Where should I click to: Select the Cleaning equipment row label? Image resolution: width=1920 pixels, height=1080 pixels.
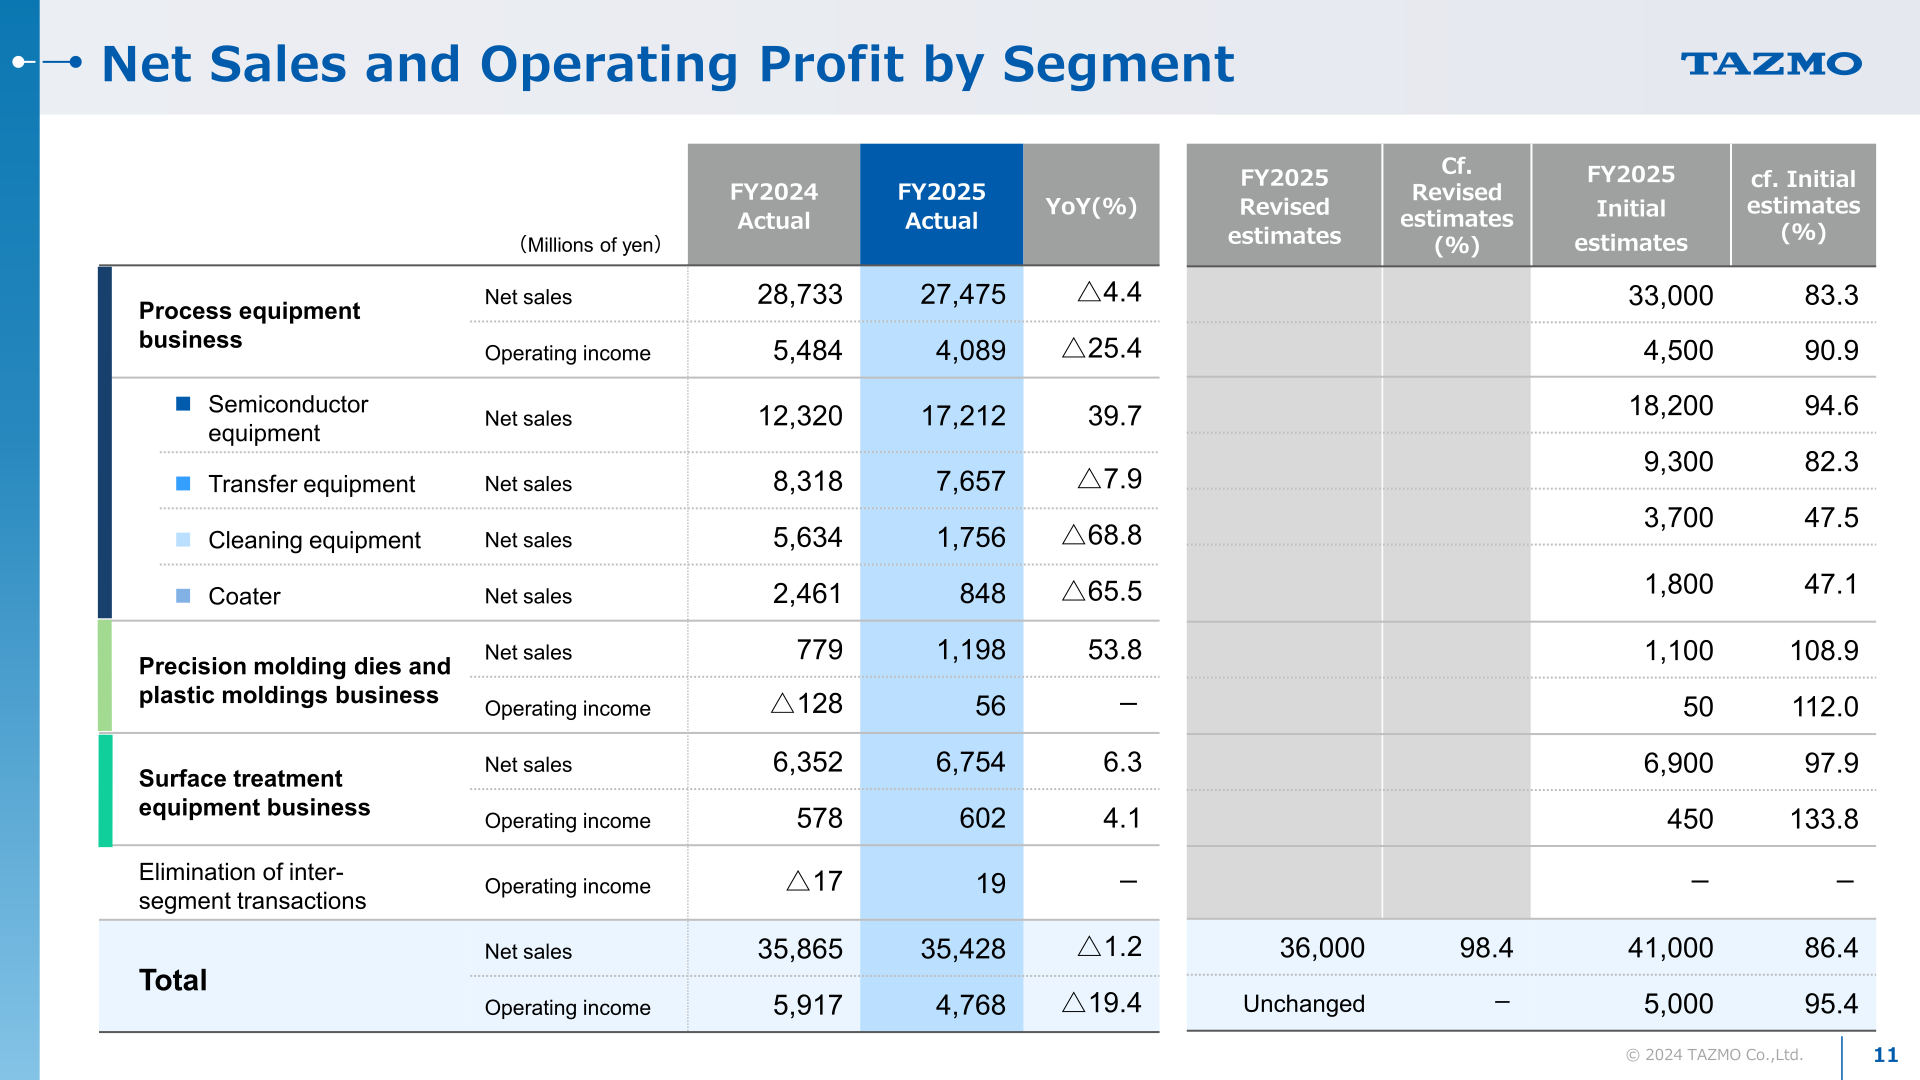tap(314, 540)
